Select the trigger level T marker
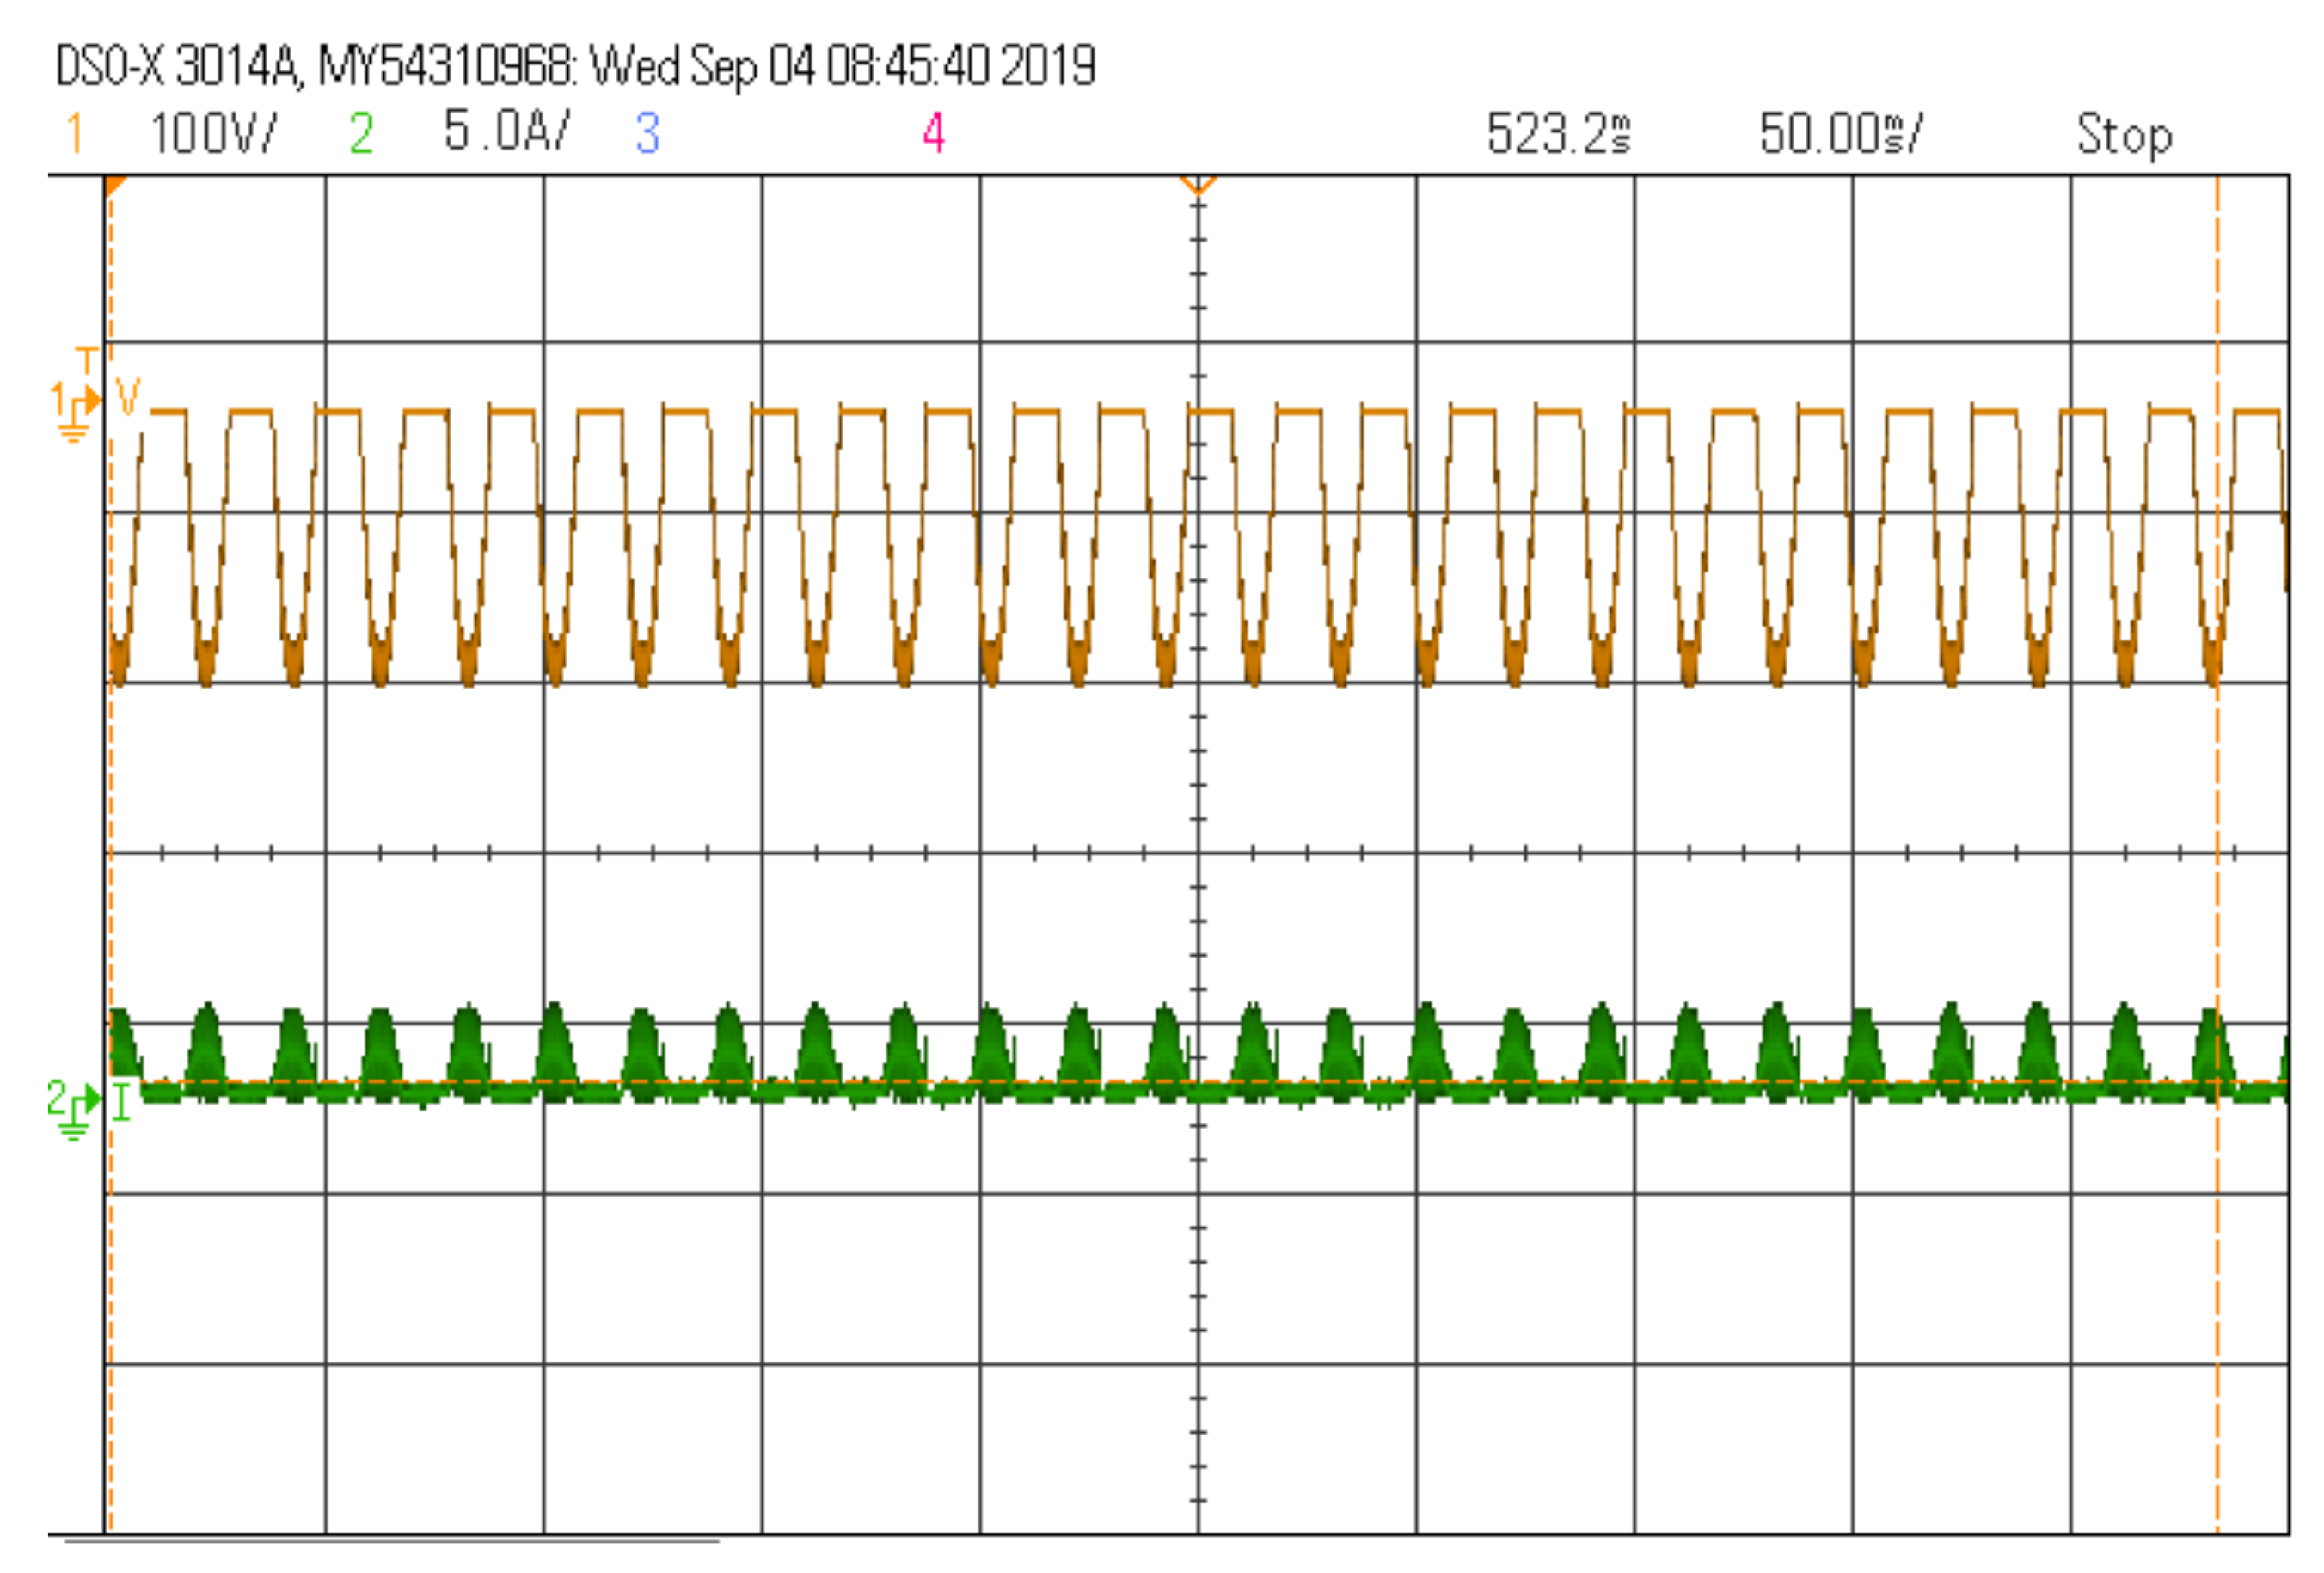The width and height of the screenshot is (2324, 1573). (88, 361)
